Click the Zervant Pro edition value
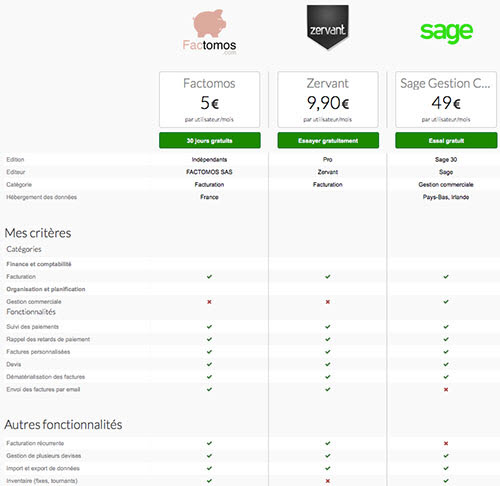Image resolution: width=500 pixels, height=486 pixels. coord(328,159)
